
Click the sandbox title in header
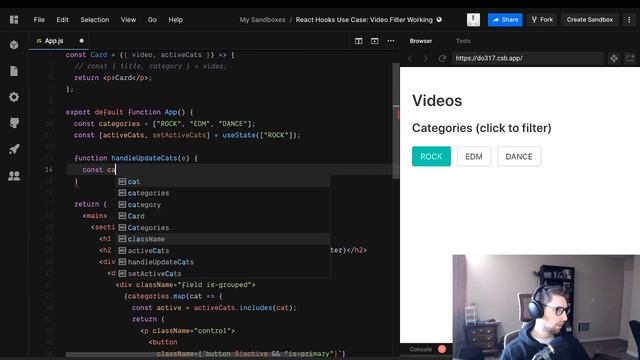364,20
